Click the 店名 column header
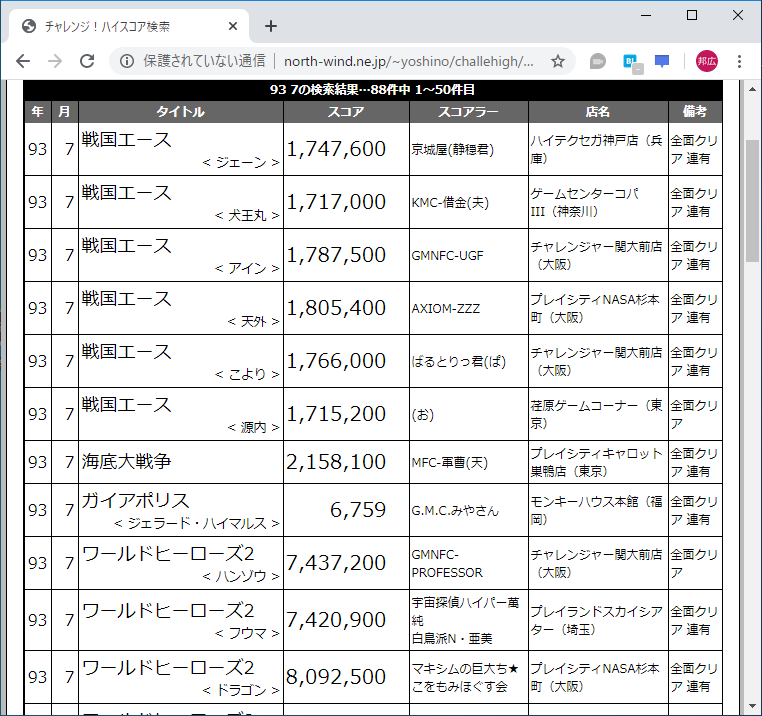The height and width of the screenshot is (716, 762). point(598,112)
